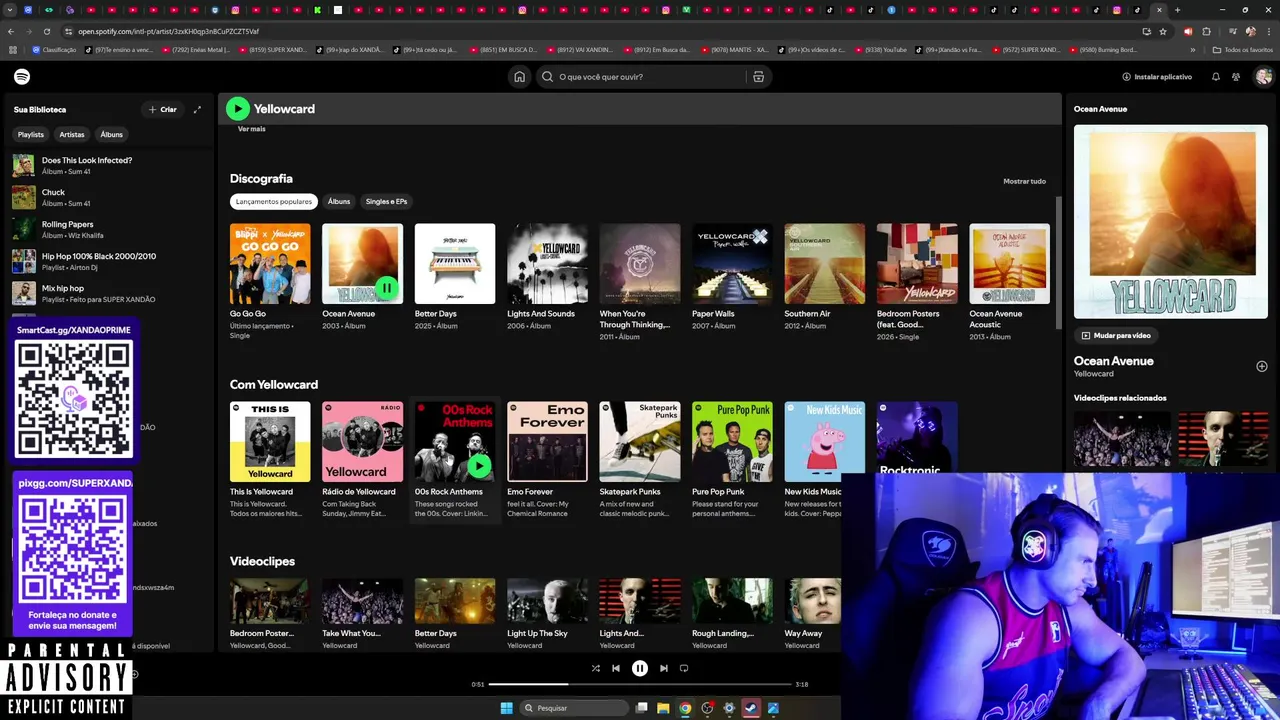This screenshot has height=720, width=1280.
Task: Click the taskbar Pesquisar search box
Action: pos(575,708)
